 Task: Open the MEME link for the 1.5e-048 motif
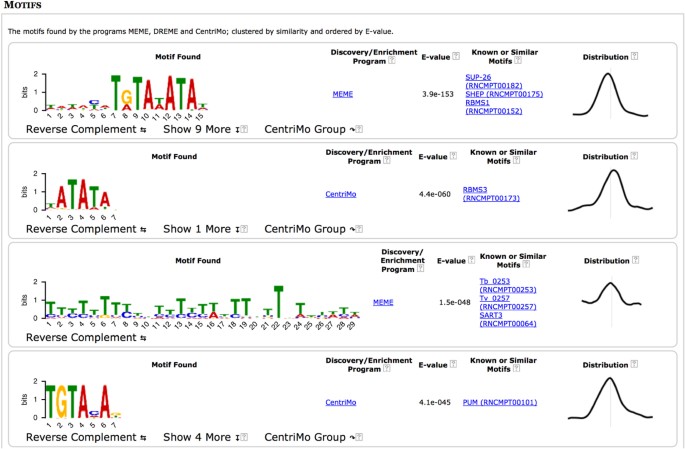pos(383,302)
